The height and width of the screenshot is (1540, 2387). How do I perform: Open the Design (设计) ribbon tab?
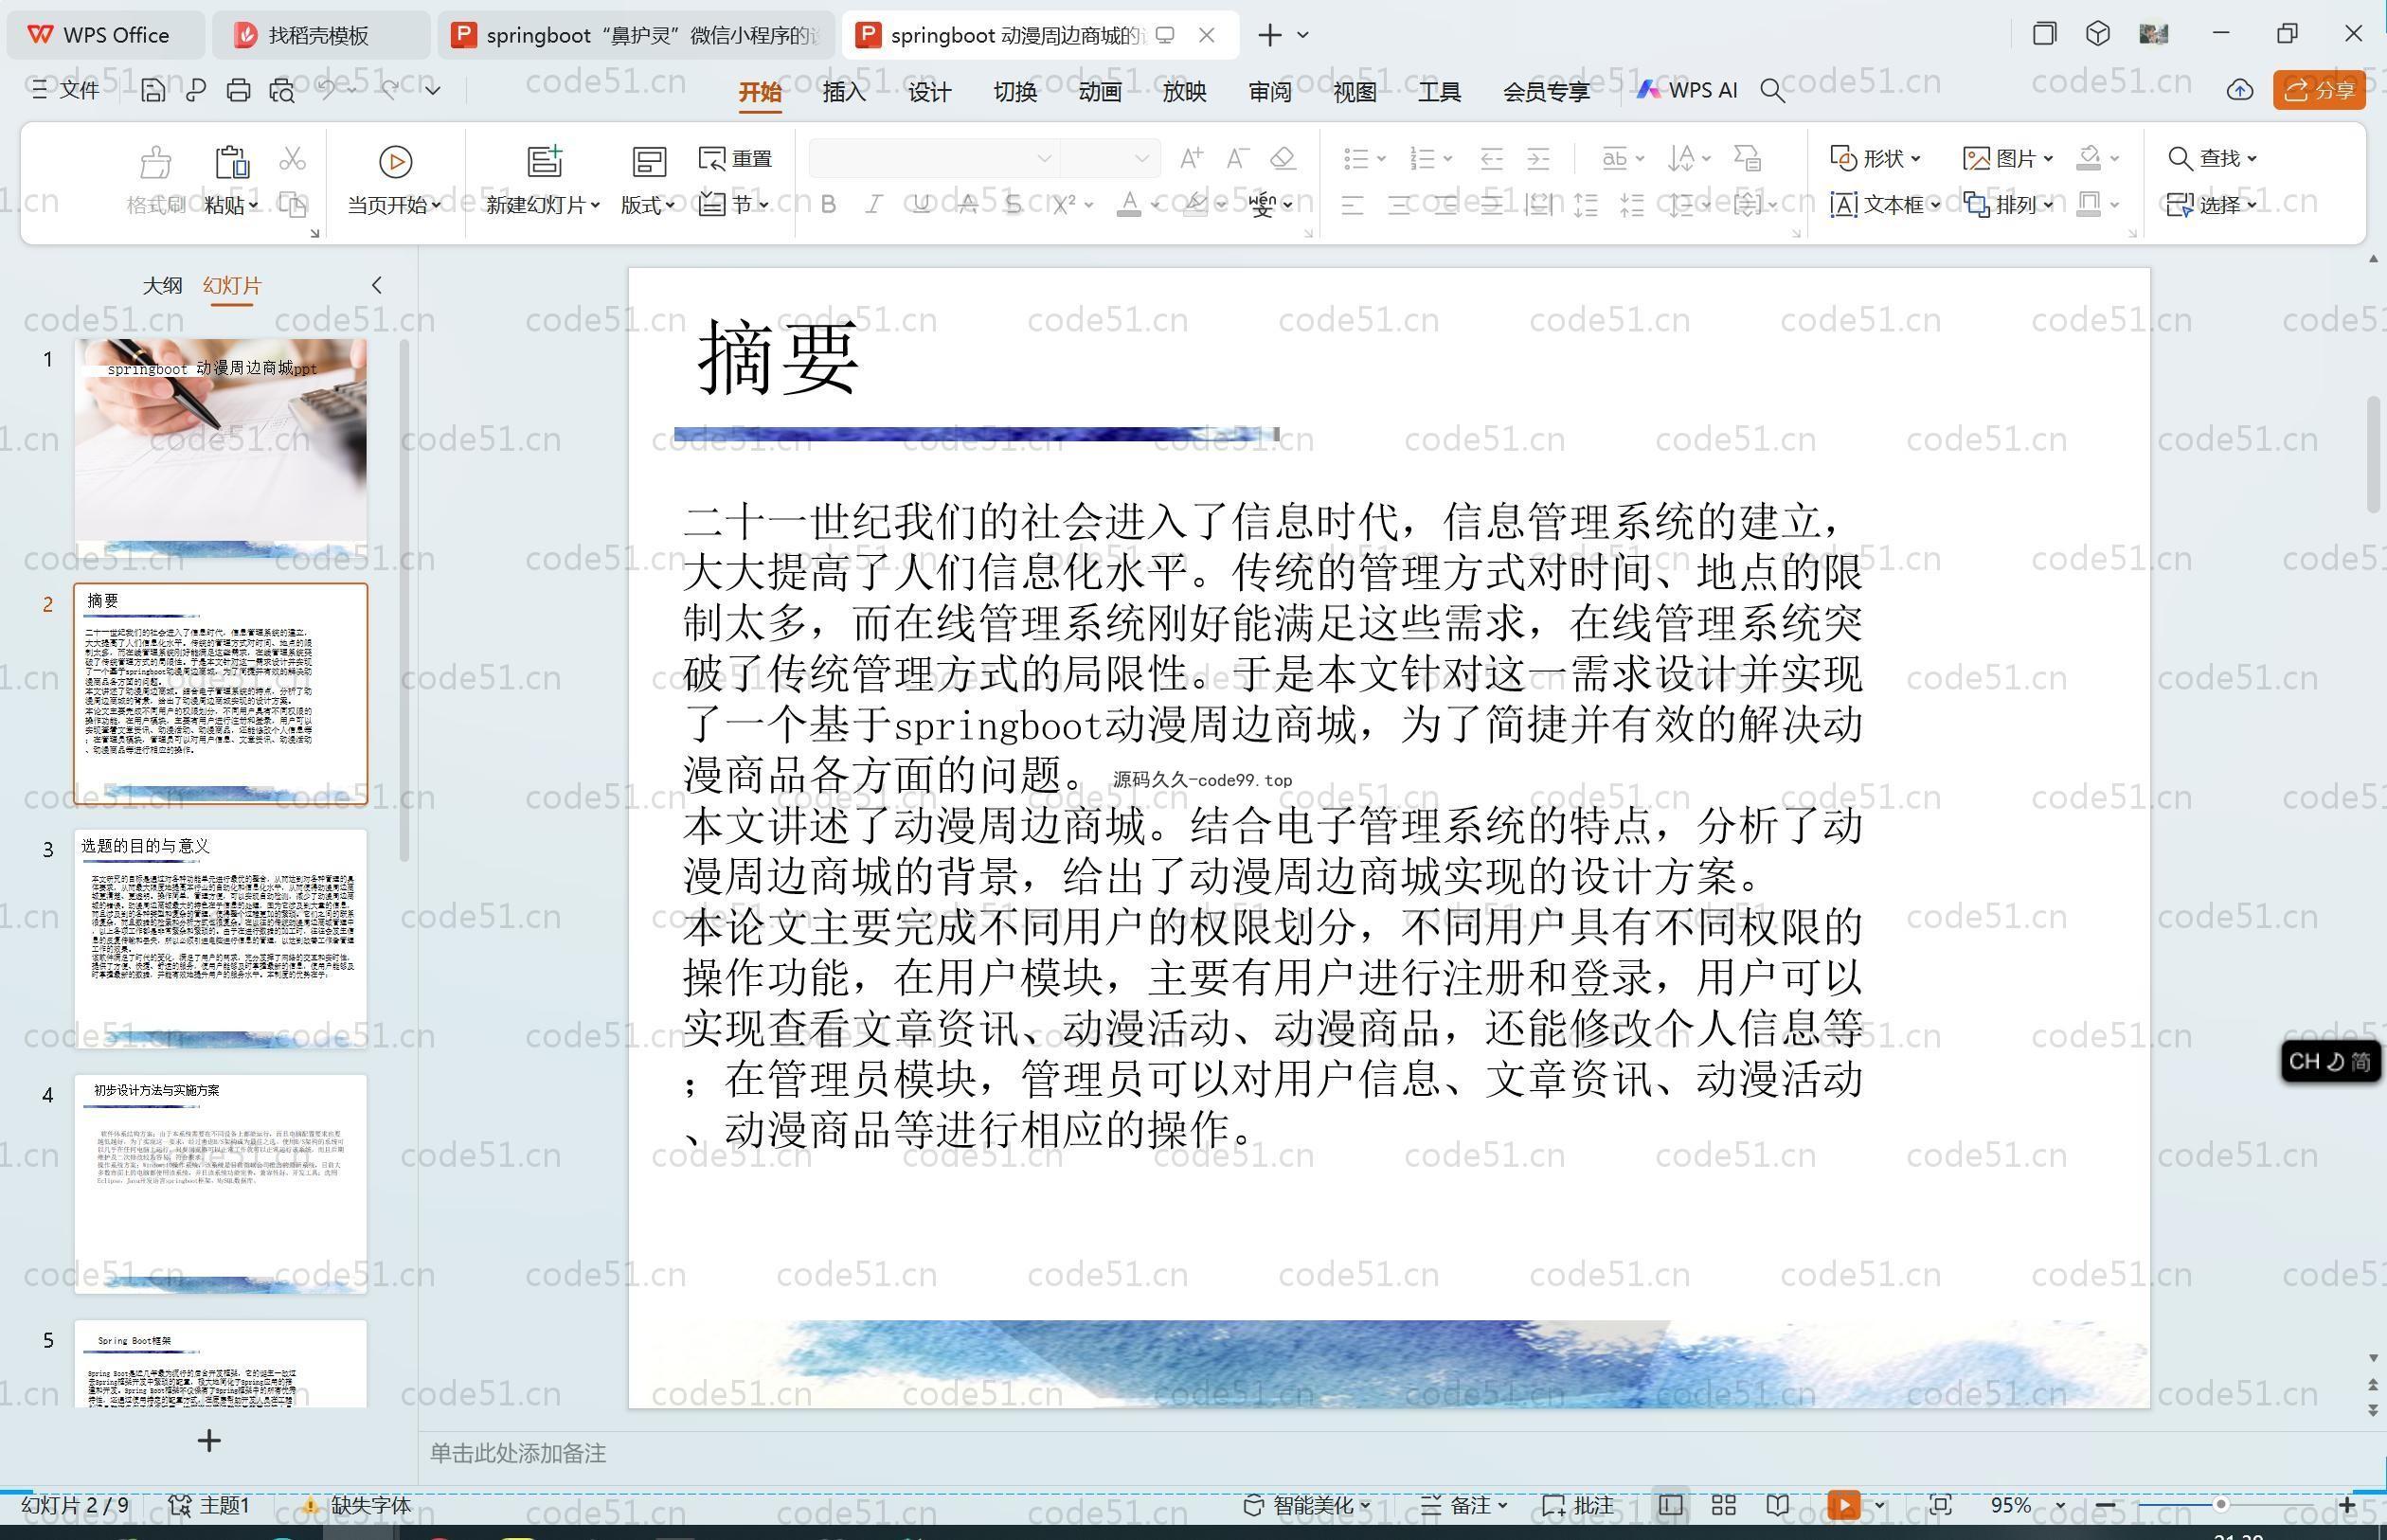point(929,92)
